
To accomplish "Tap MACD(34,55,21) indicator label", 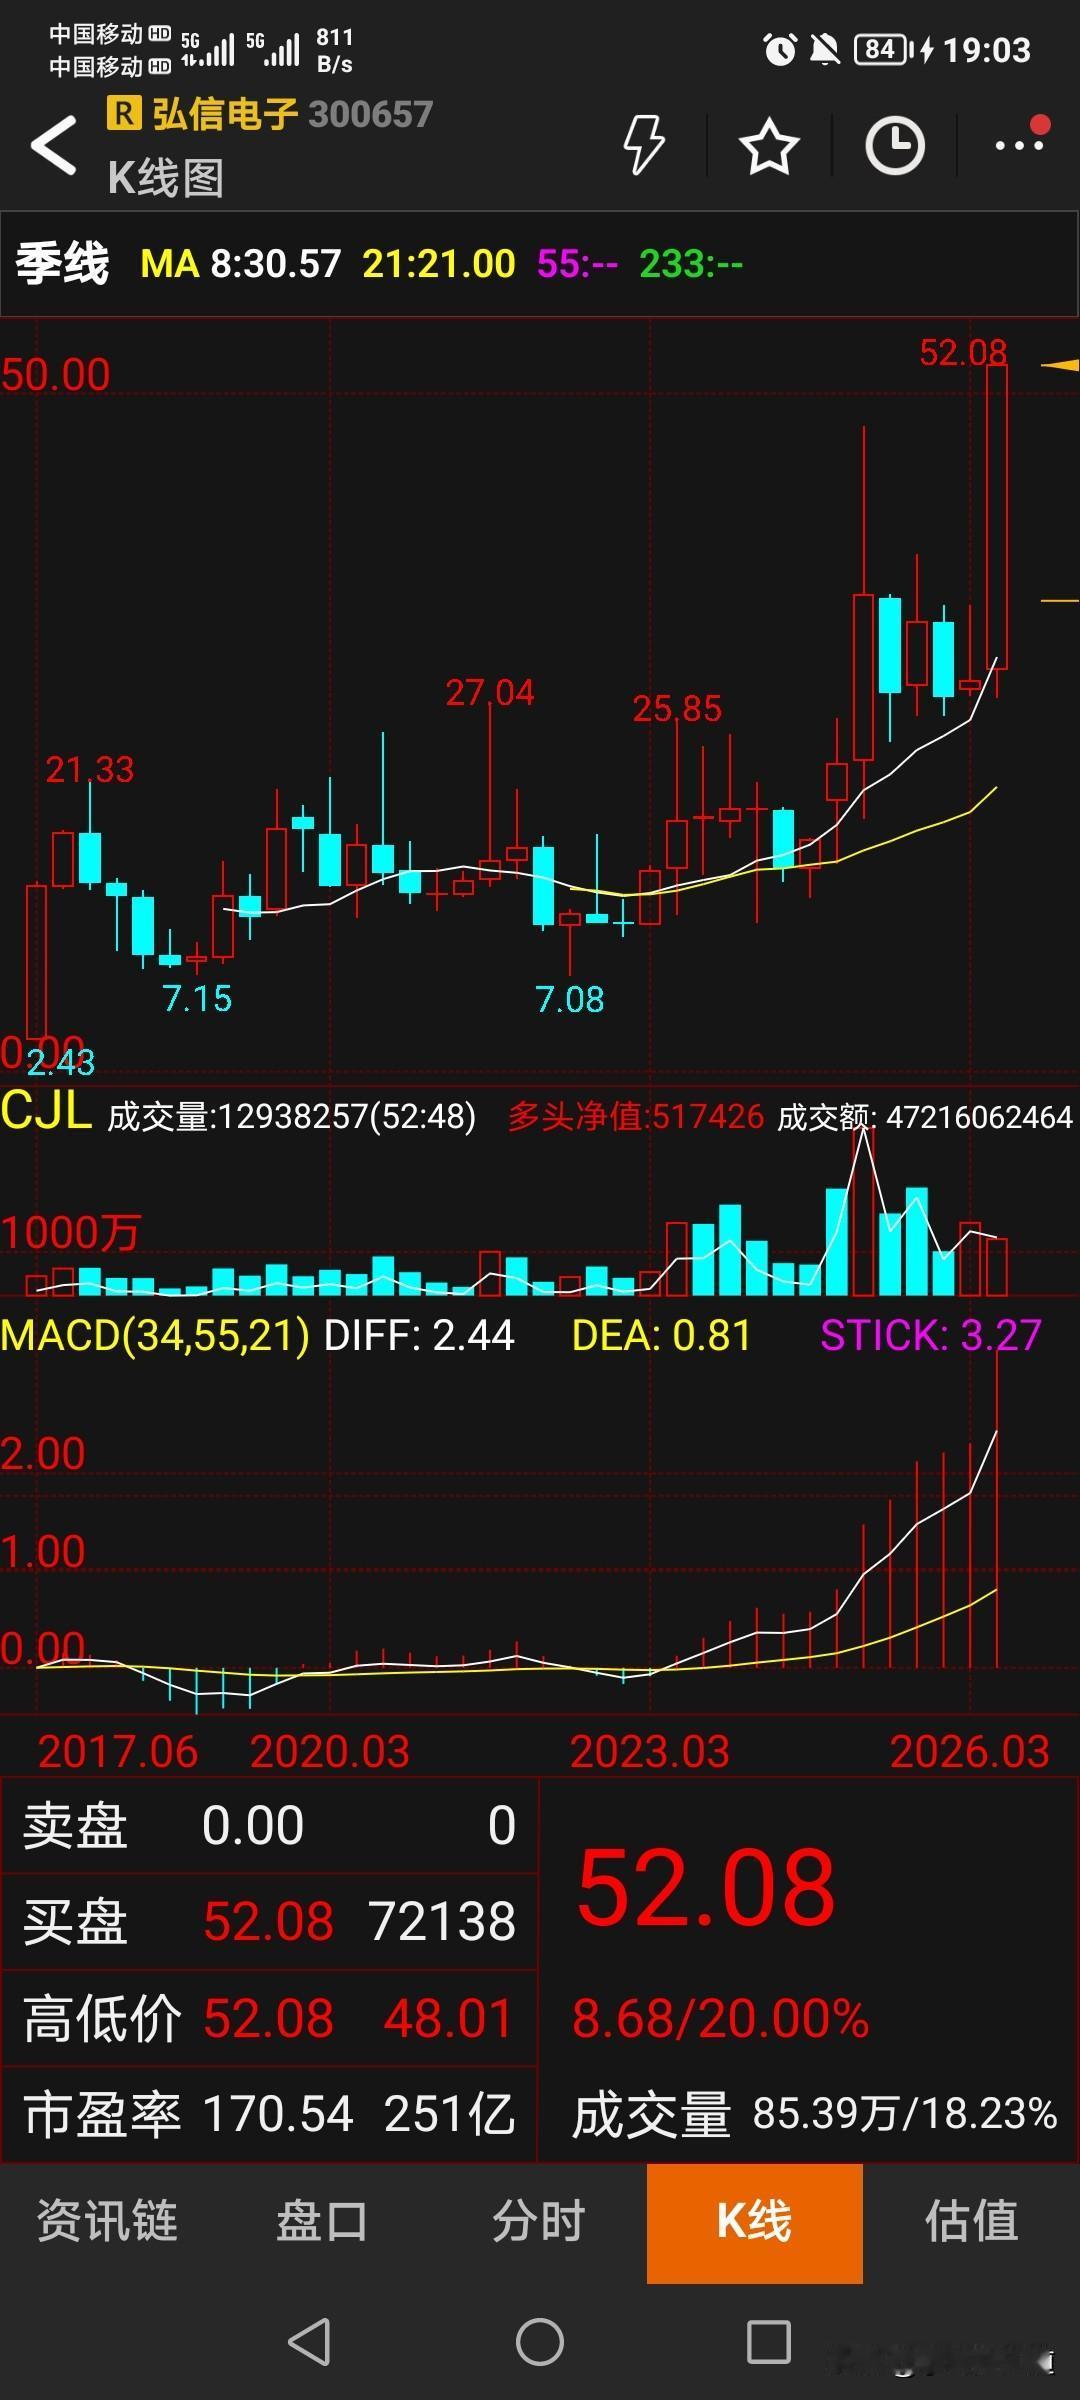I will click(x=155, y=1335).
